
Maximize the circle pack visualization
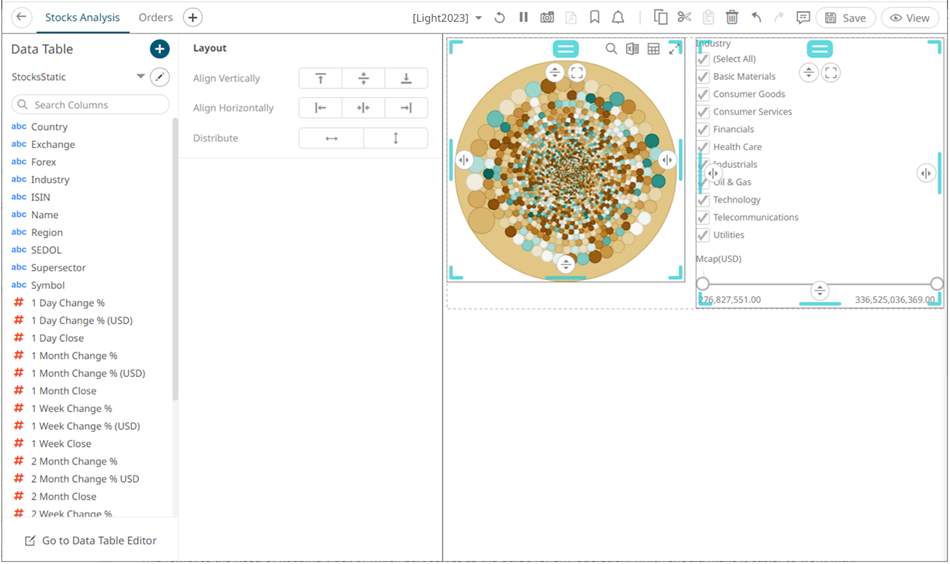click(x=675, y=49)
